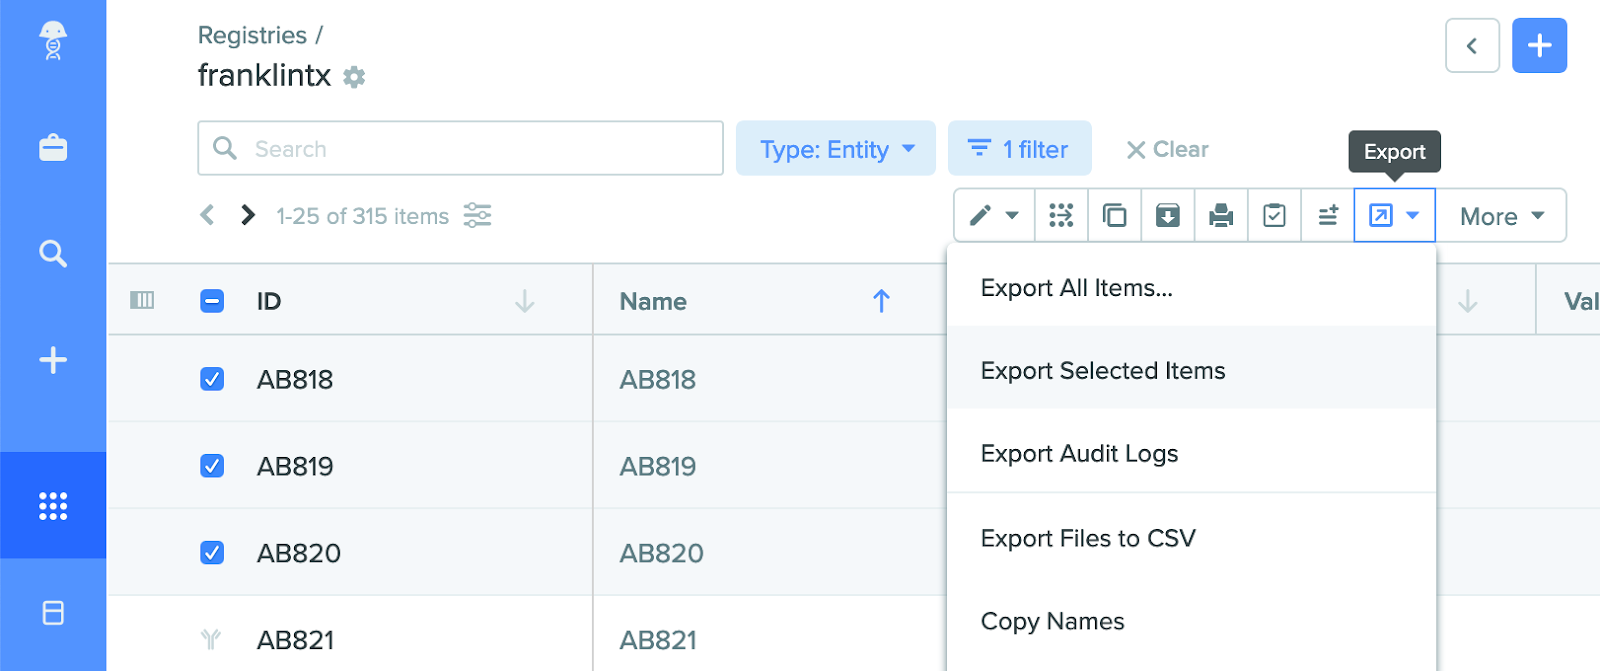The width and height of the screenshot is (1600, 671).
Task: Select Export Files to CSV
Action: tap(1088, 538)
